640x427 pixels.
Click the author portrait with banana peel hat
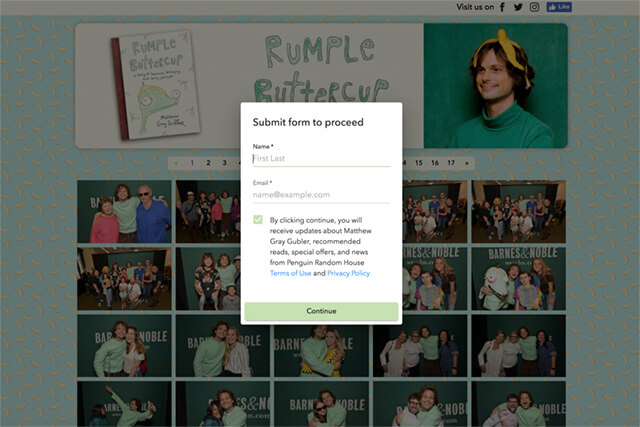point(494,85)
